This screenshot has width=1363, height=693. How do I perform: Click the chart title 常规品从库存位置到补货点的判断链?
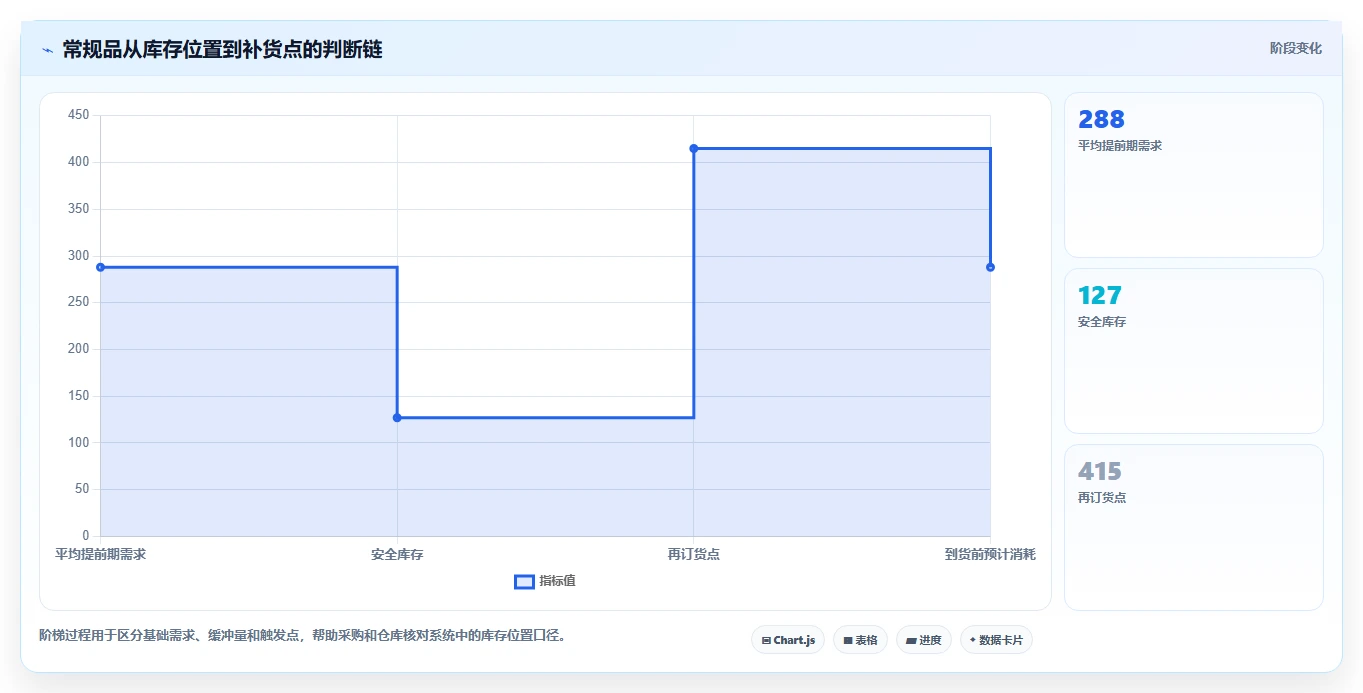coord(222,49)
